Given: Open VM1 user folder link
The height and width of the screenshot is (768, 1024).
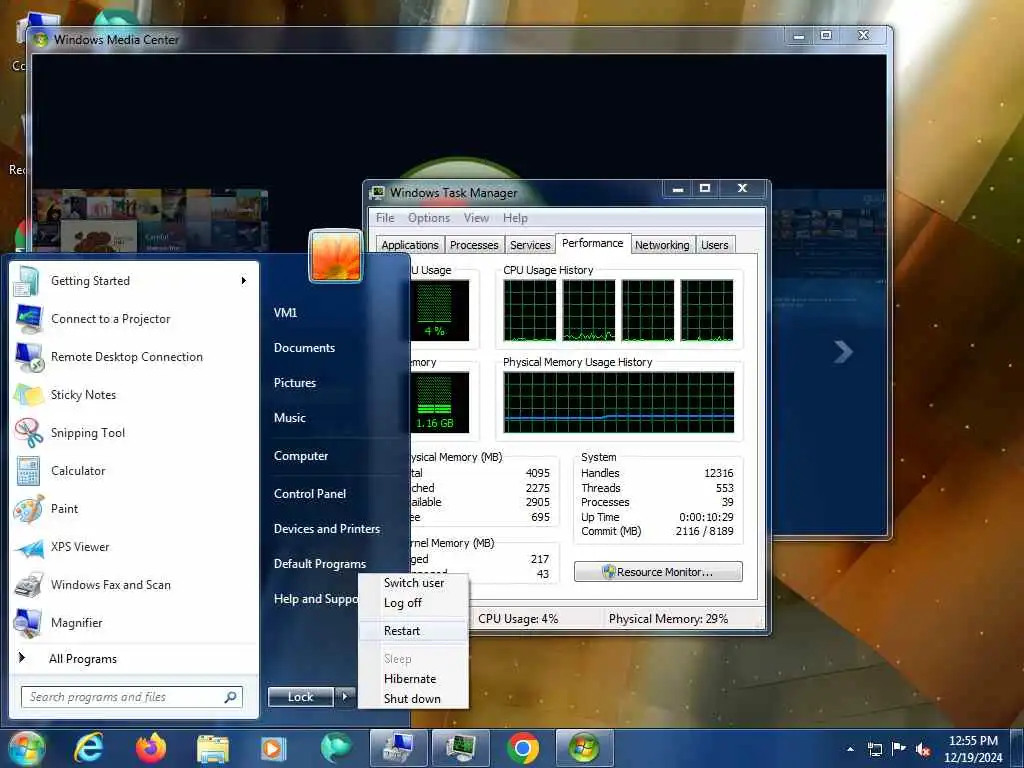Looking at the screenshot, I should [x=285, y=313].
